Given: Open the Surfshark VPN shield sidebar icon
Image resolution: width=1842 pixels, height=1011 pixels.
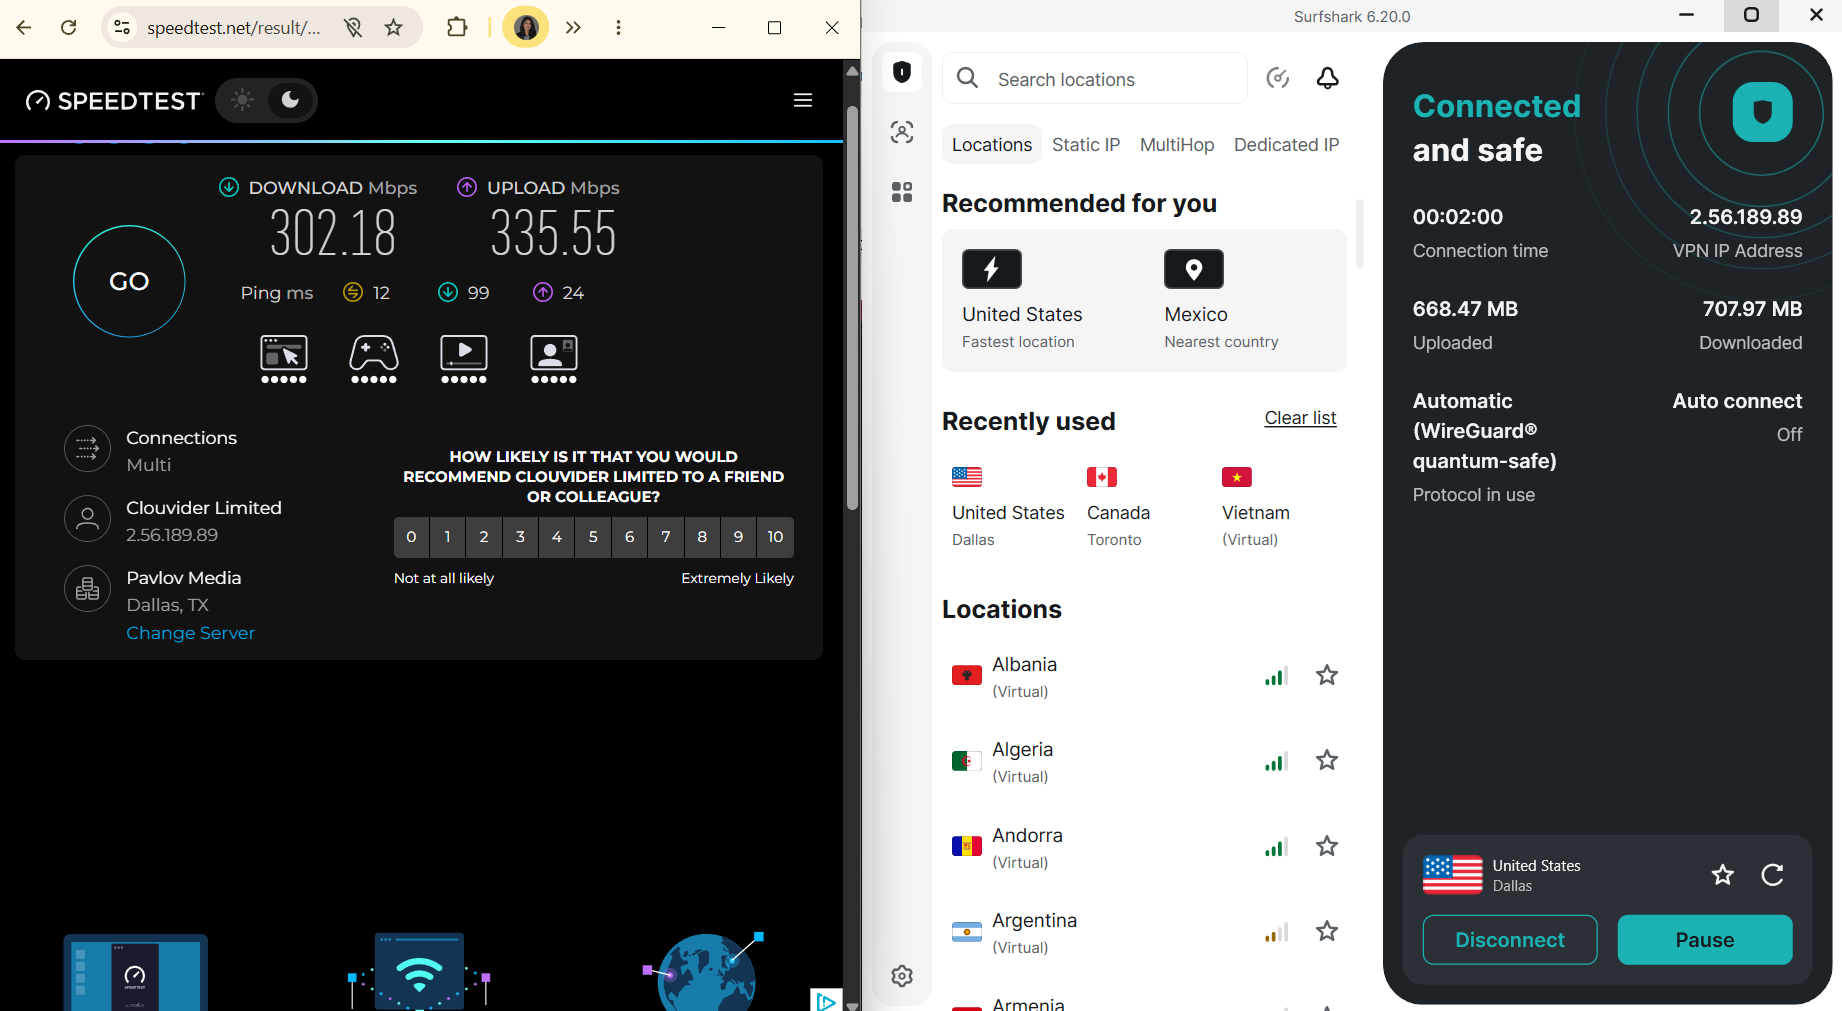Looking at the screenshot, I should point(902,72).
